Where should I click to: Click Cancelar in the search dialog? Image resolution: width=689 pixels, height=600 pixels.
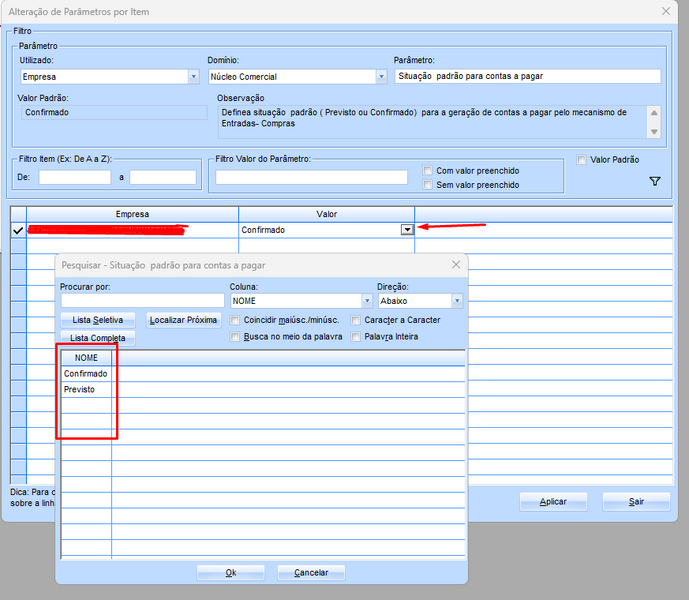(x=311, y=573)
